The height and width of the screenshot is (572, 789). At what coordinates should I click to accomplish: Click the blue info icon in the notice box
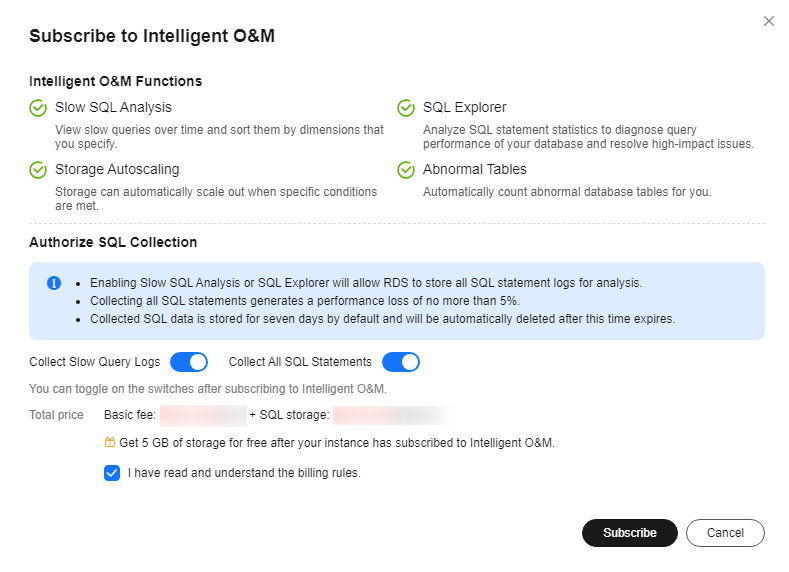[54, 283]
